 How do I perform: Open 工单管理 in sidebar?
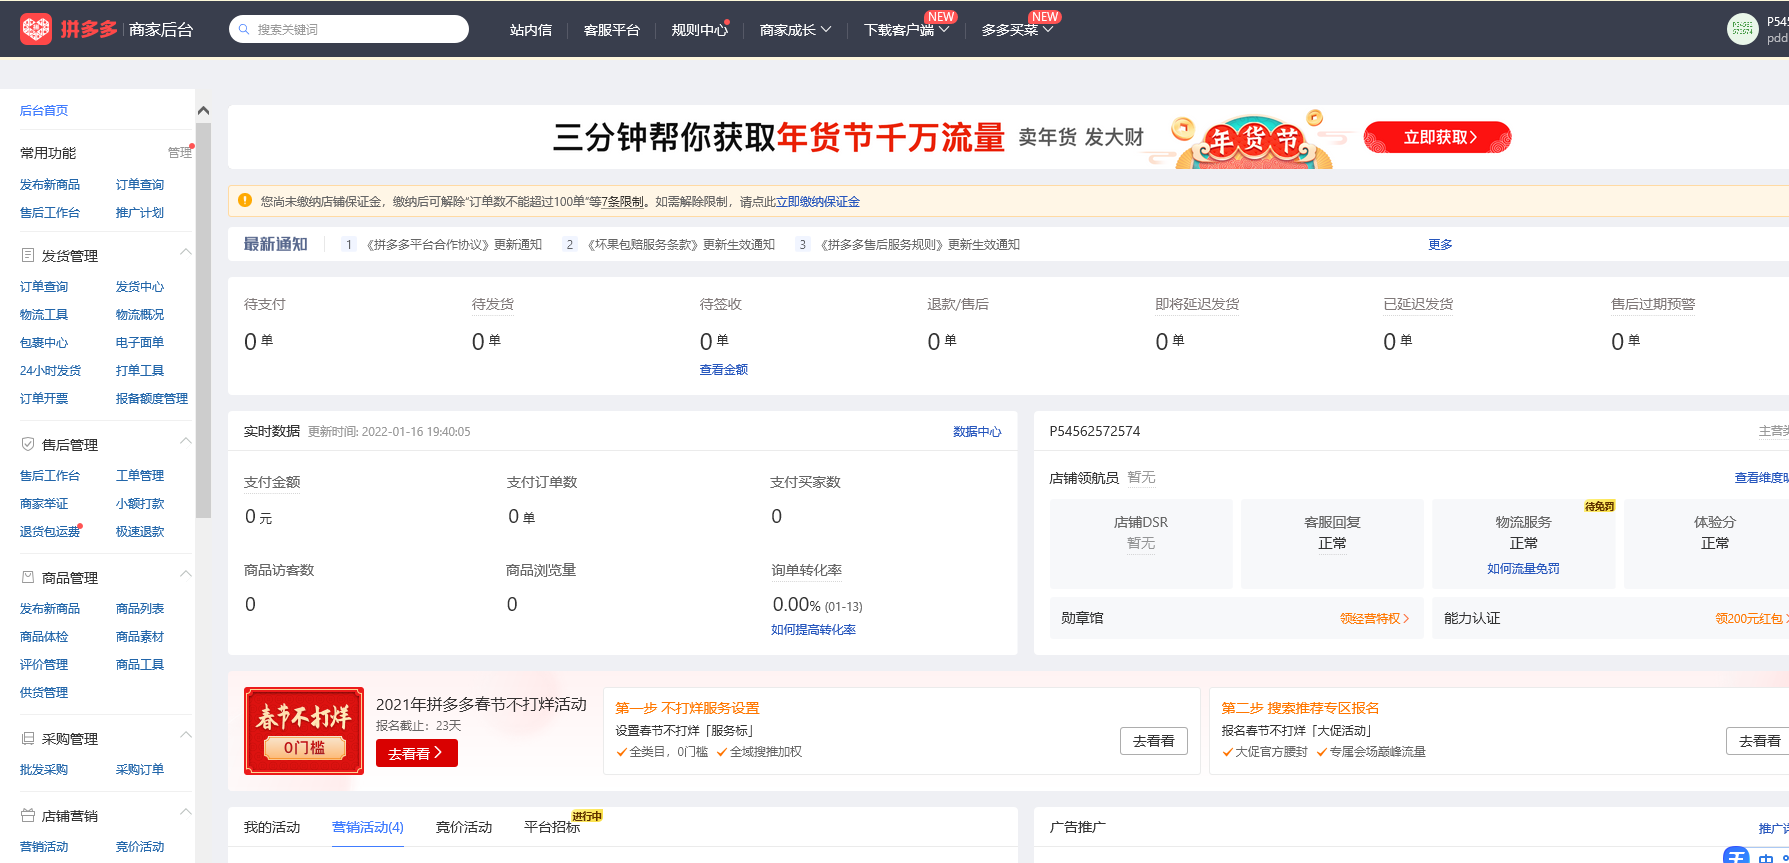pyautogui.click(x=140, y=475)
